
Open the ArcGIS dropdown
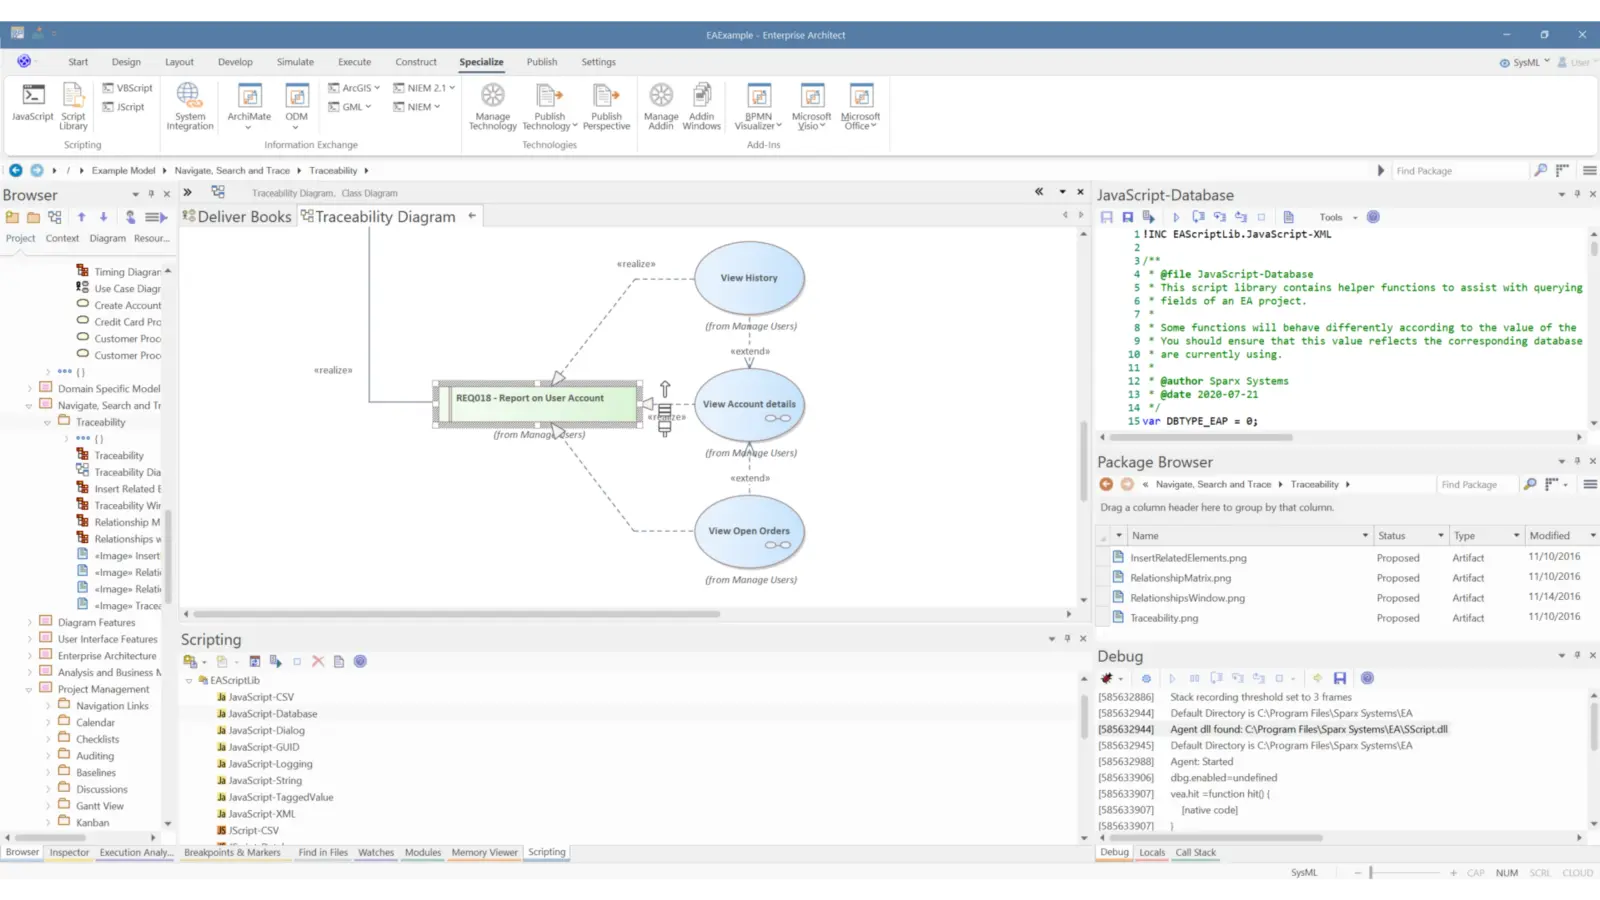(x=354, y=87)
